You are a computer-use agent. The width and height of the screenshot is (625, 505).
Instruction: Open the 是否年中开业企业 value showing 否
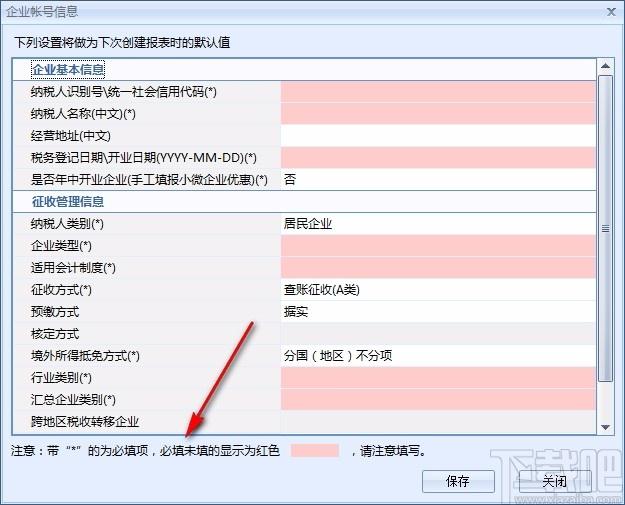pos(438,180)
